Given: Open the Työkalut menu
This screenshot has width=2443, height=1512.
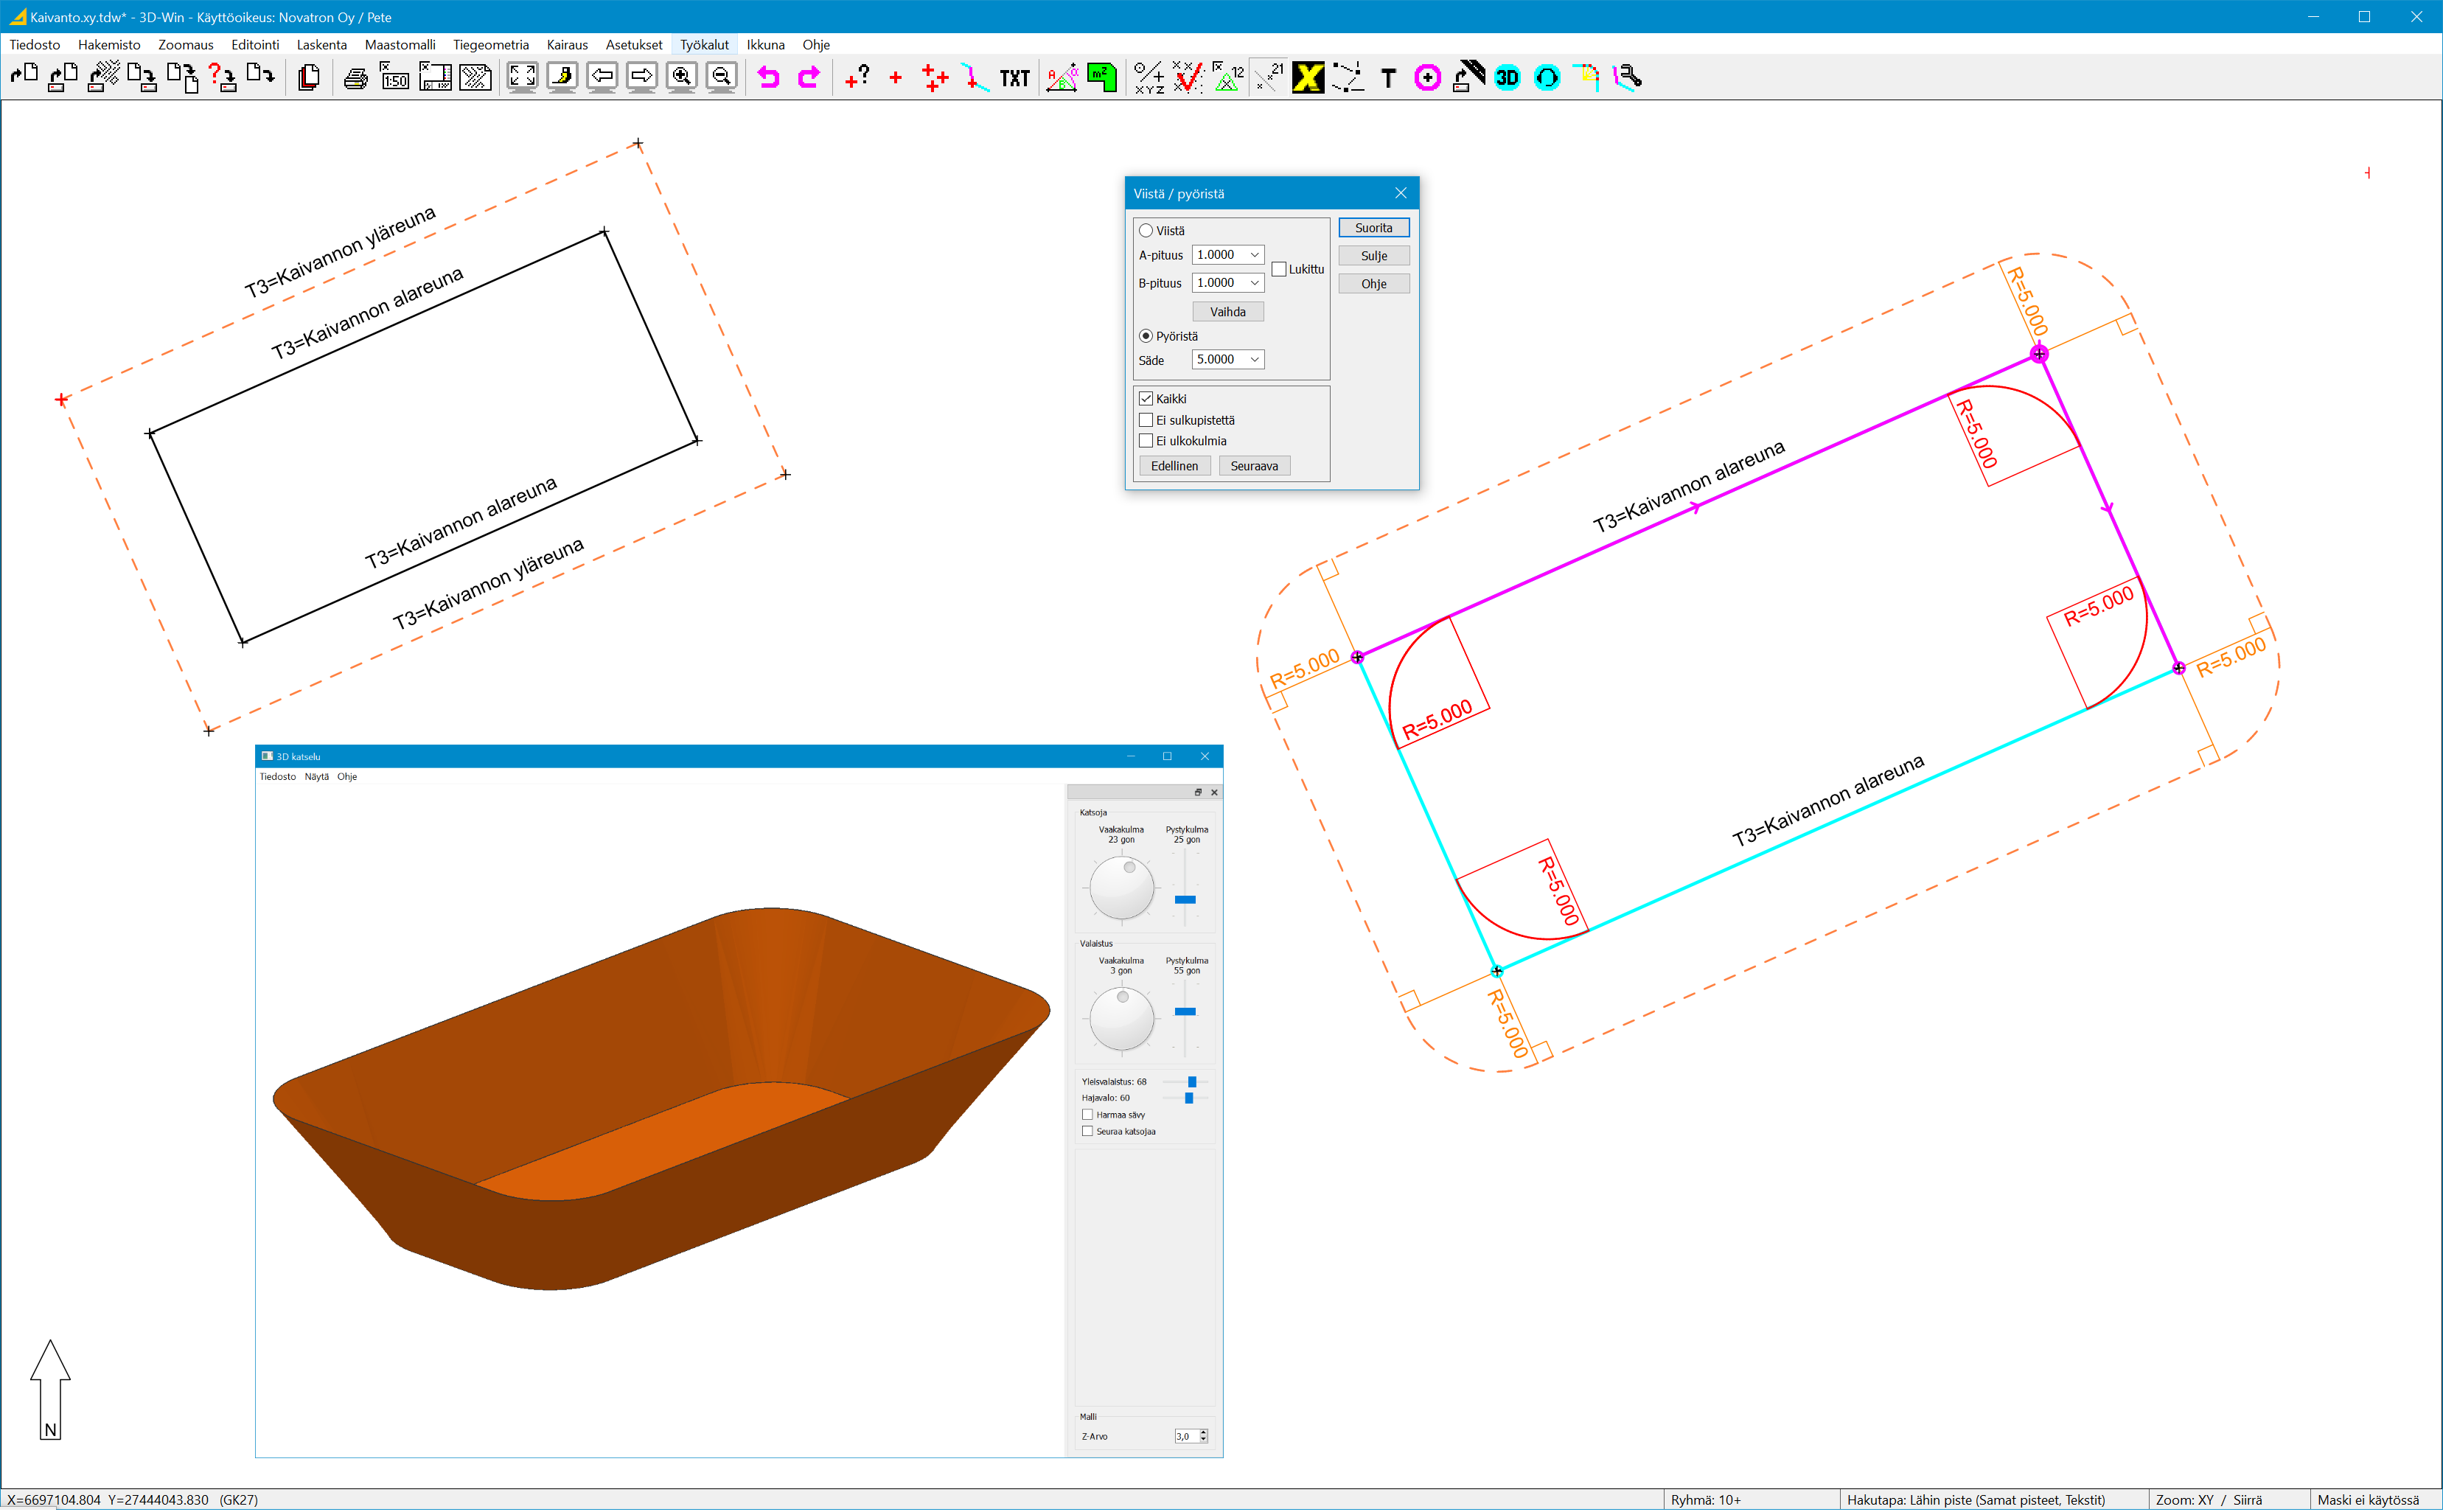Looking at the screenshot, I should [x=704, y=45].
